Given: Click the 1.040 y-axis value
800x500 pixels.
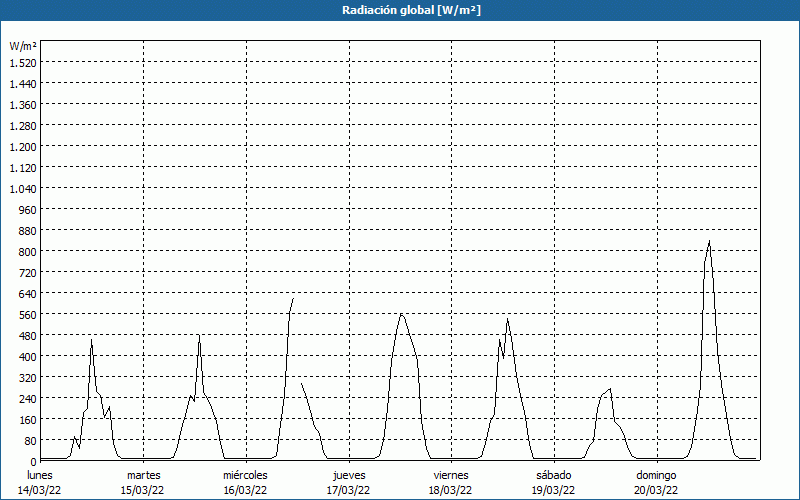Looking at the screenshot, I should pyautogui.click(x=23, y=188).
